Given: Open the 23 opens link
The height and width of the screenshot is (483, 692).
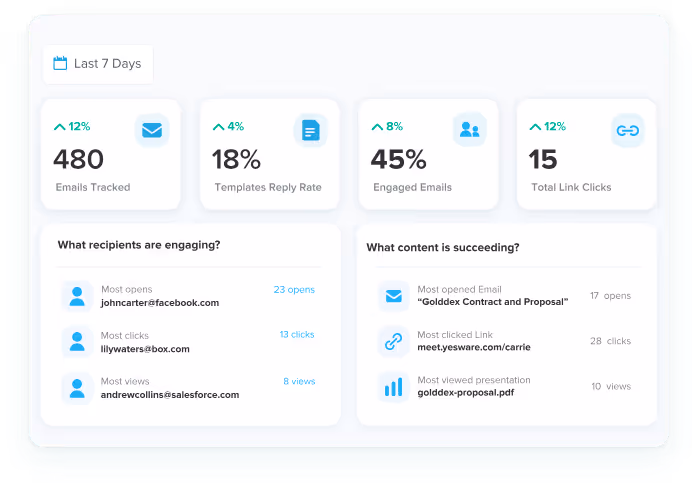Looking at the screenshot, I should (x=294, y=290).
